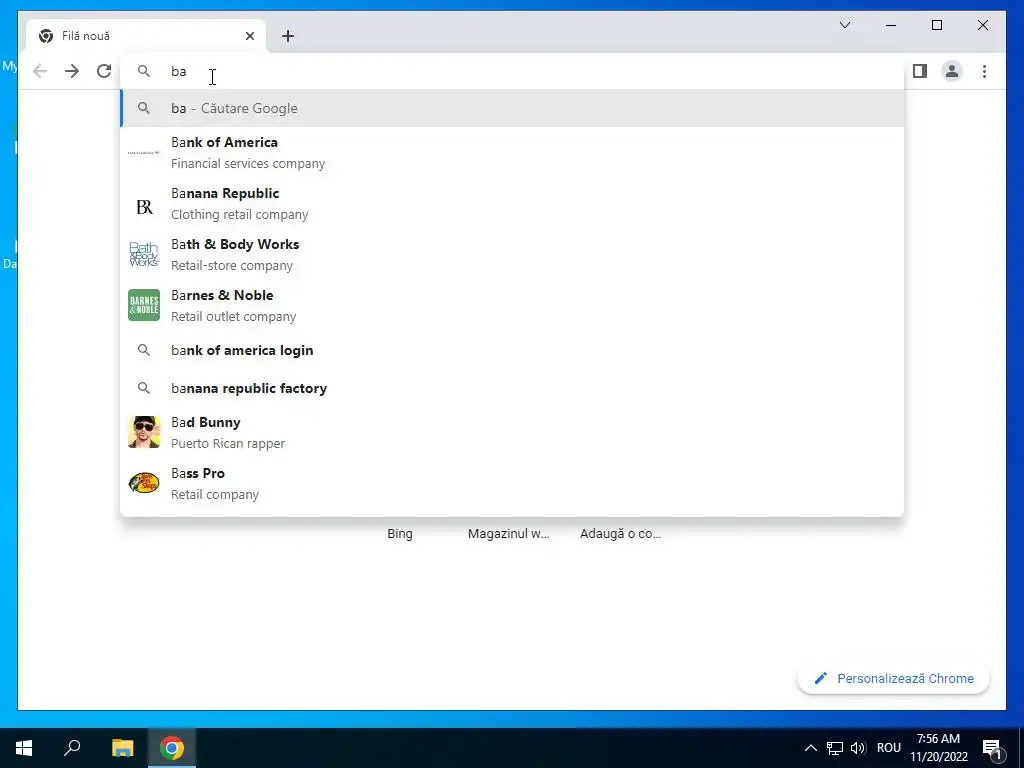1024x768 pixels.
Task: Click the search icon beside banana republic factory
Action: 144,388
